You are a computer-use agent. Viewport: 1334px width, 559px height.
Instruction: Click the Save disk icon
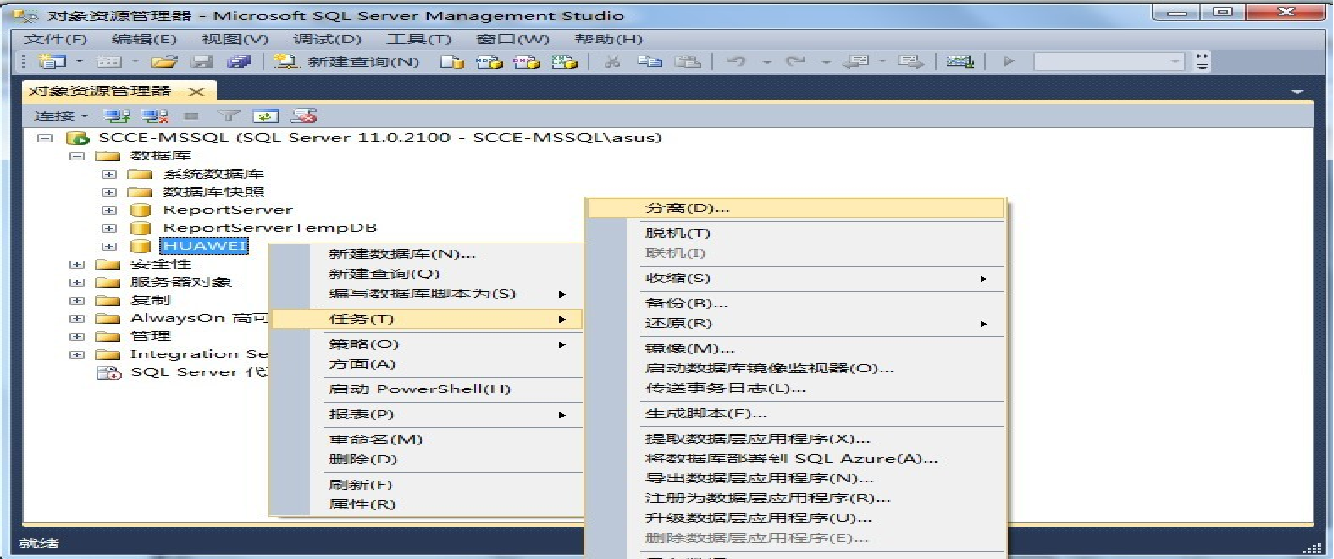point(202,62)
